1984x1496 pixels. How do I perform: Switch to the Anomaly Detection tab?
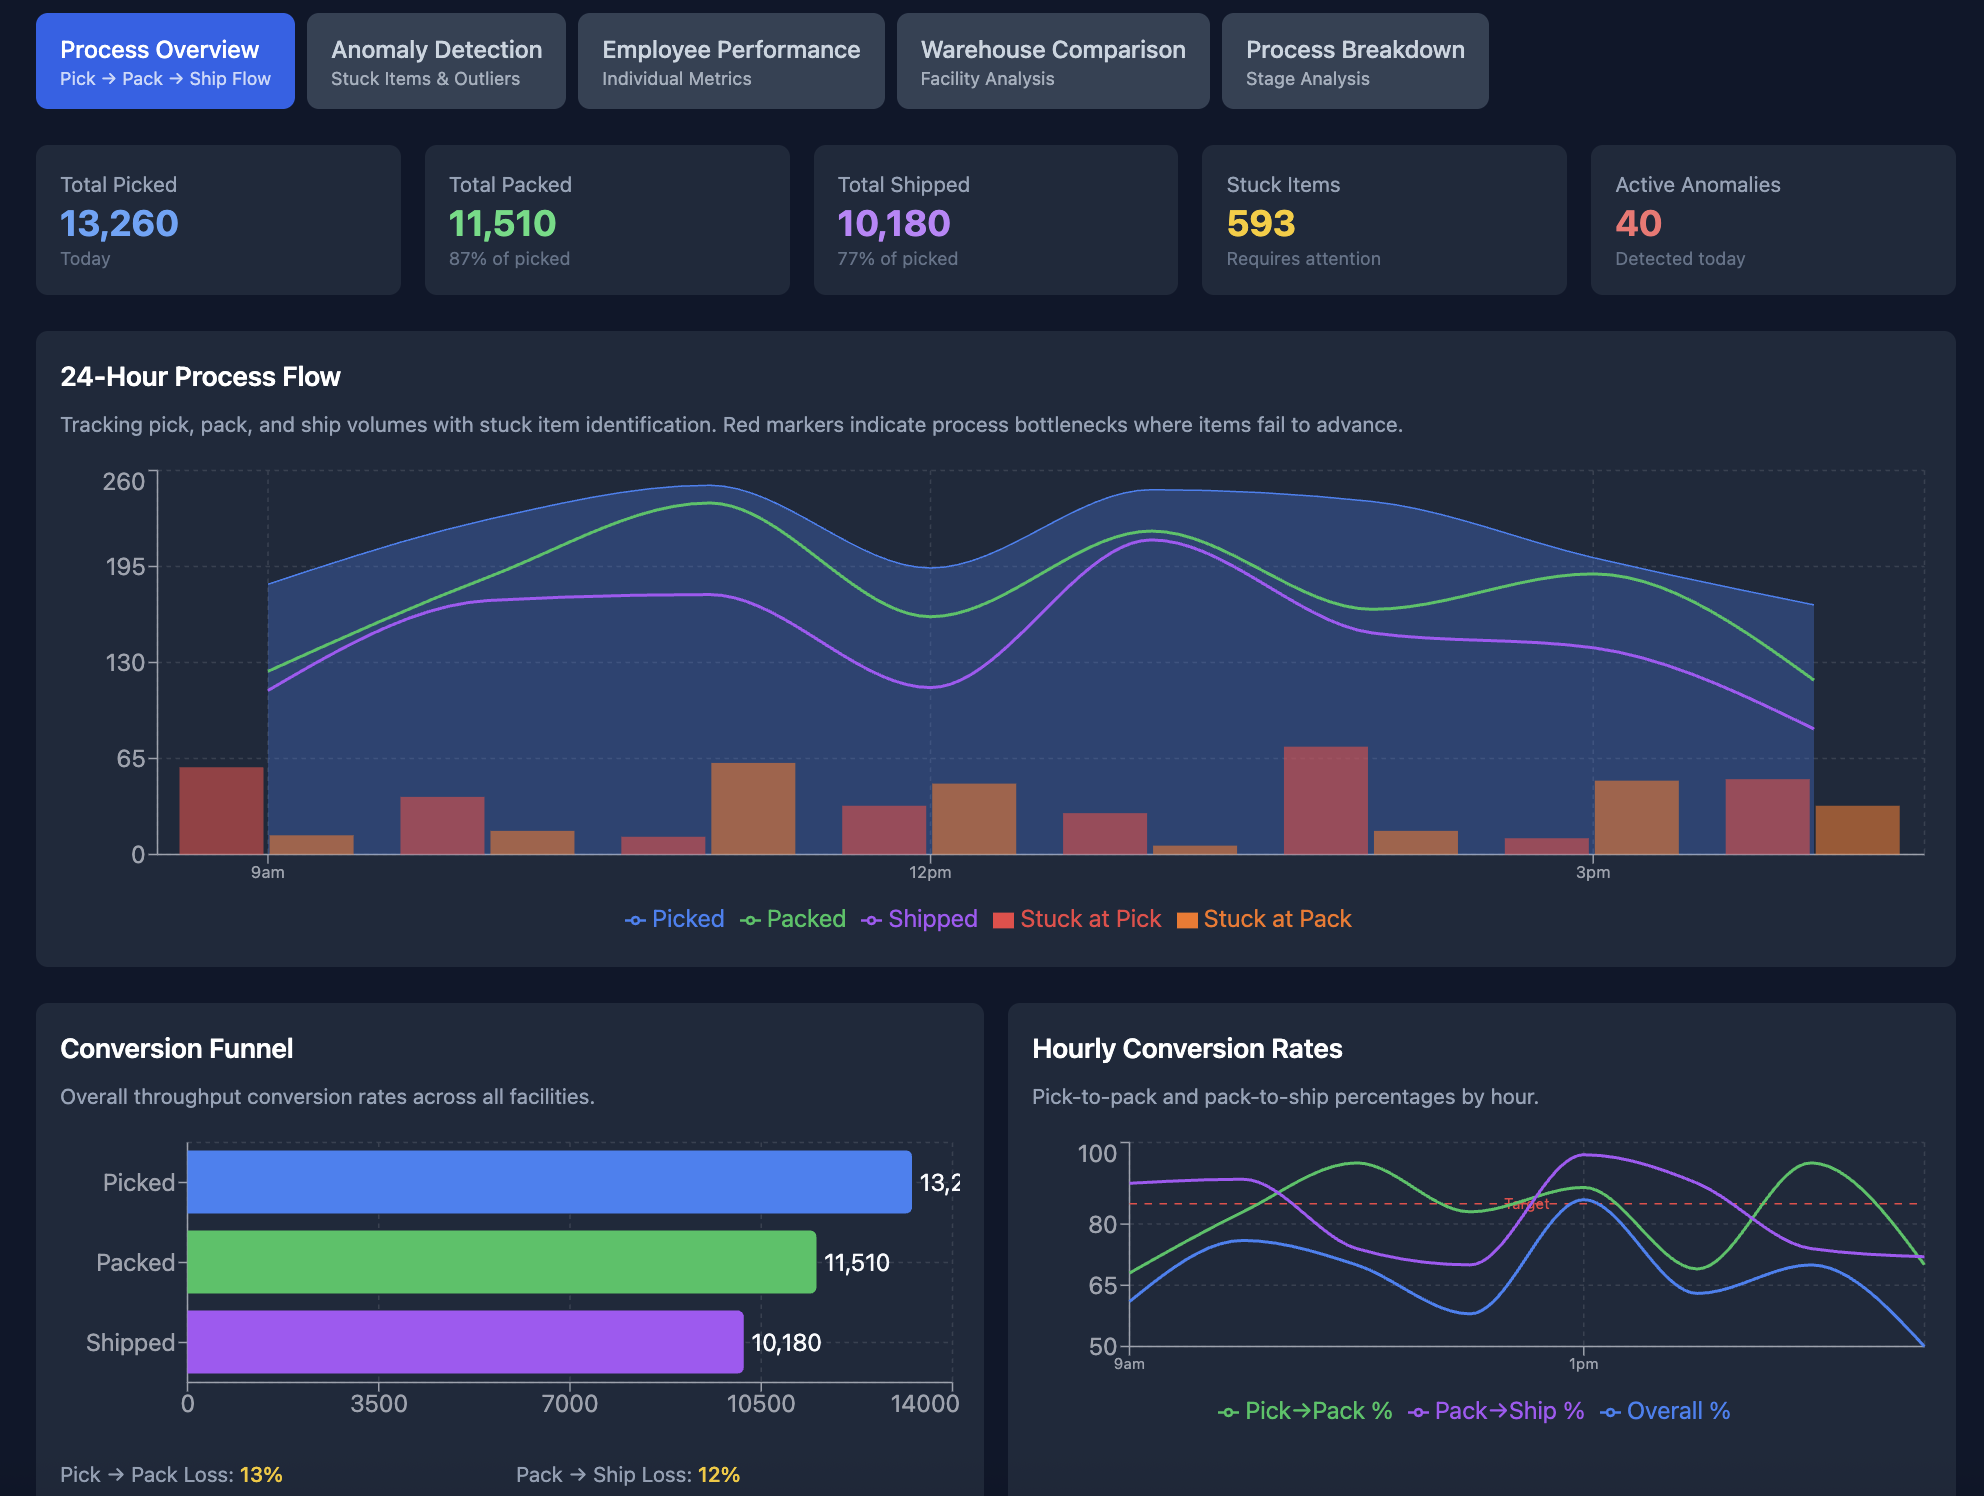[x=436, y=61]
